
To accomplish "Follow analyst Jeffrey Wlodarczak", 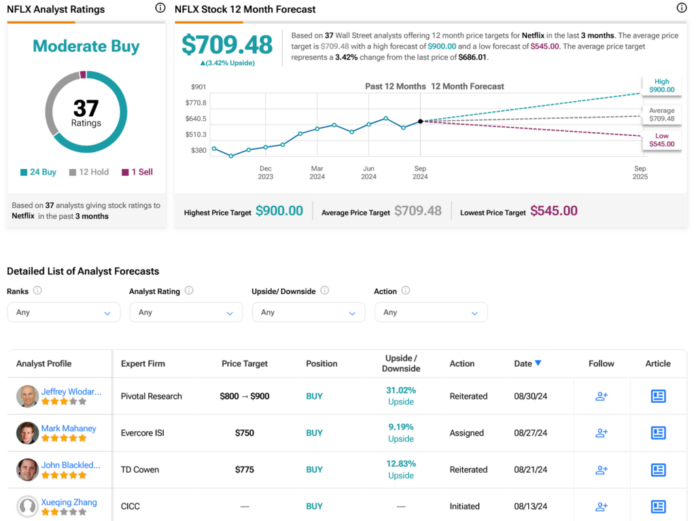I will coord(601,396).
